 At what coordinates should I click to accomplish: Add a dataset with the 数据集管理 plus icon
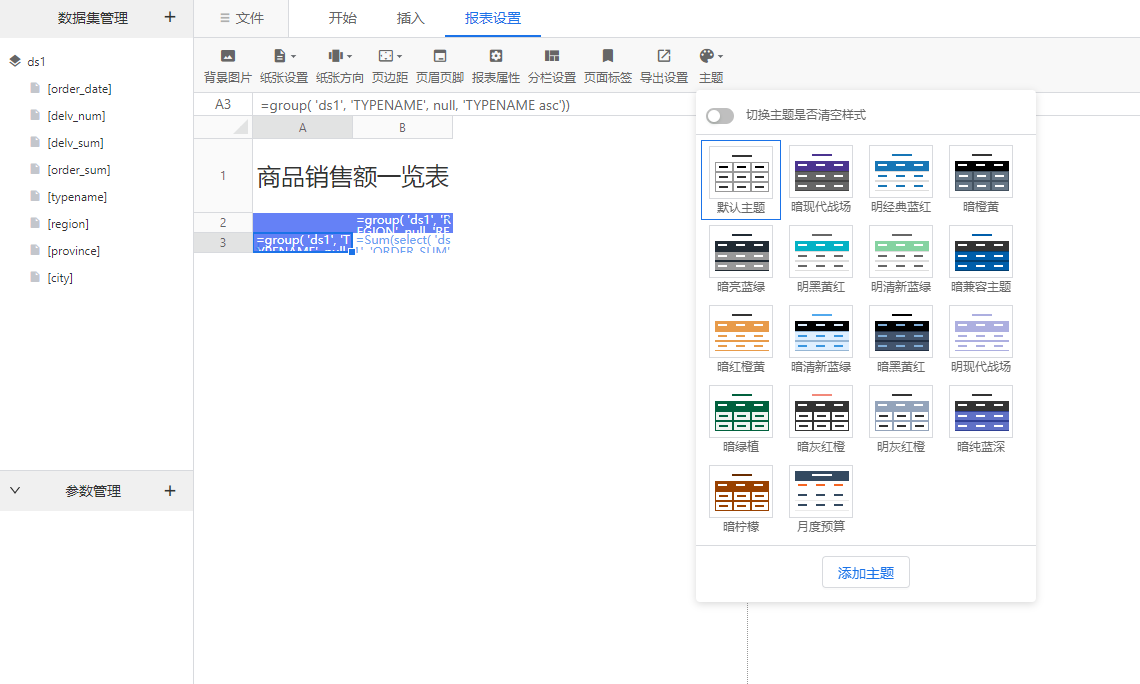click(x=170, y=17)
